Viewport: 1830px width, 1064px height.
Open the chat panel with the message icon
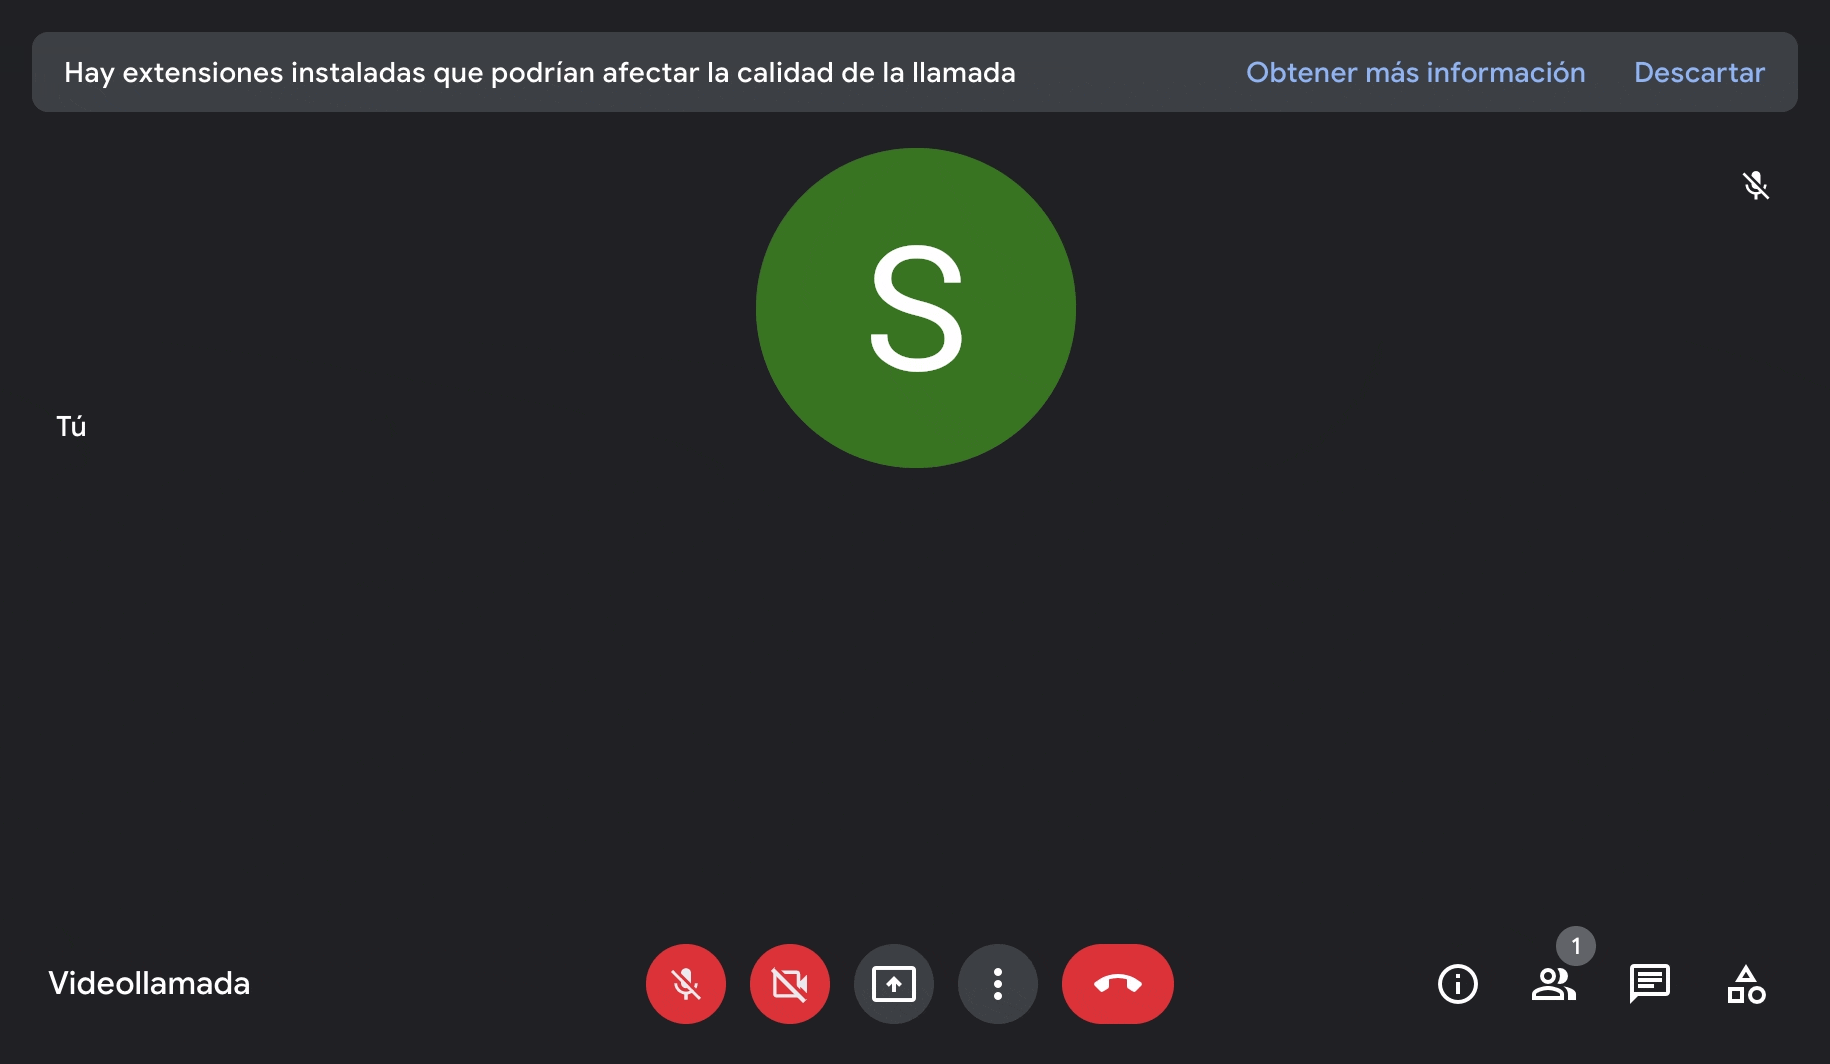pyautogui.click(x=1650, y=984)
